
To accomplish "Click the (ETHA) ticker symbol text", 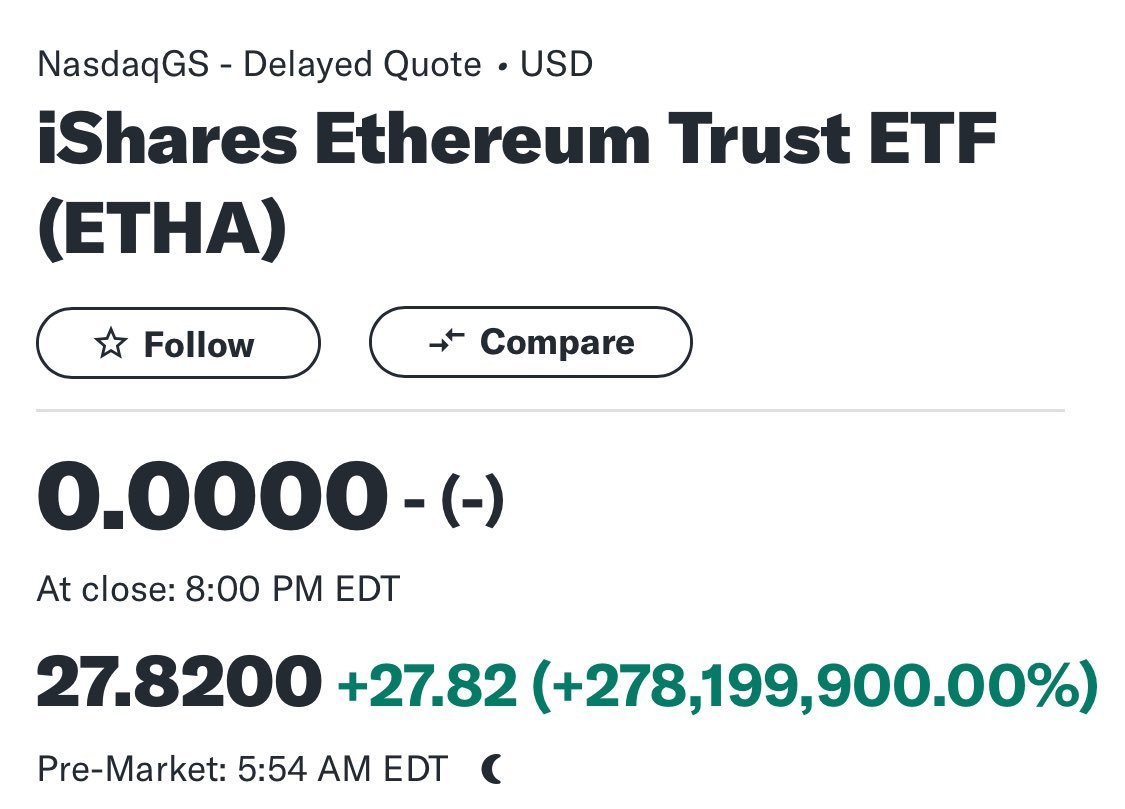I will [162, 229].
